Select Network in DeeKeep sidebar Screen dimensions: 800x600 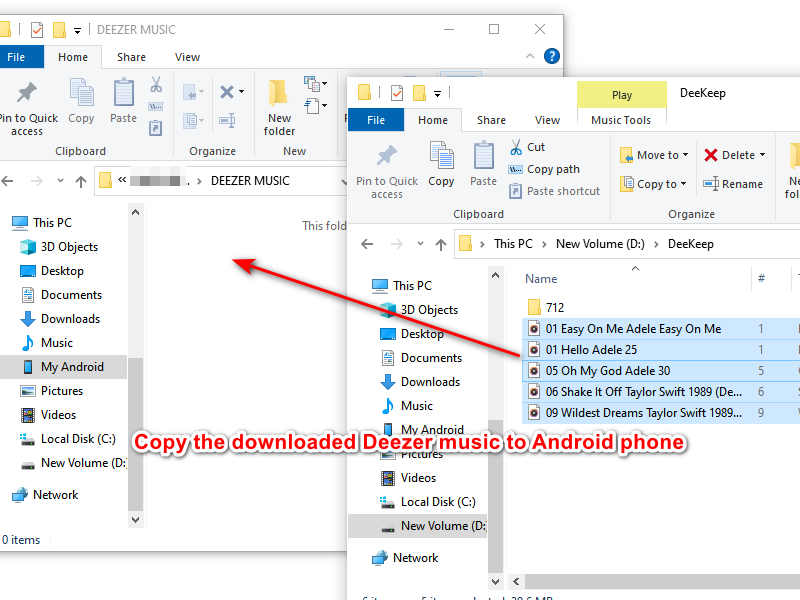pos(406,558)
